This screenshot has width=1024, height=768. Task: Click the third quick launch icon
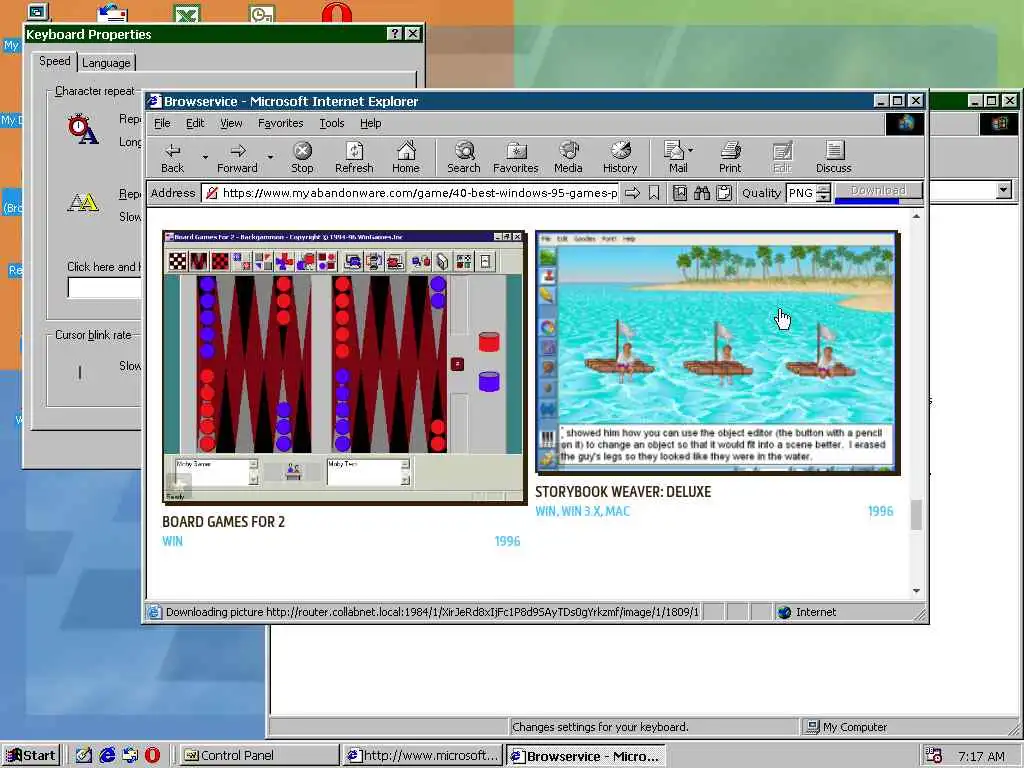point(129,755)
